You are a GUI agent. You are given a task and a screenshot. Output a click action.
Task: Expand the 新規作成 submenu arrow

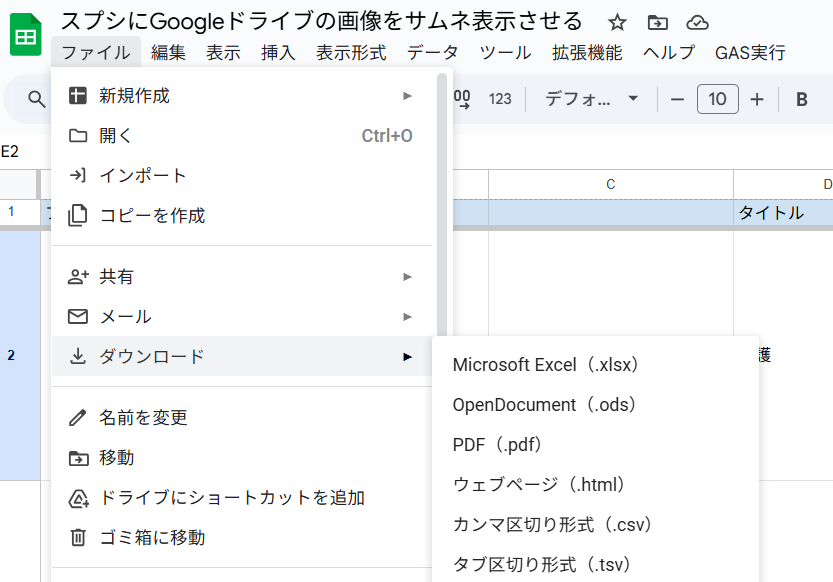tap(407, 96)
